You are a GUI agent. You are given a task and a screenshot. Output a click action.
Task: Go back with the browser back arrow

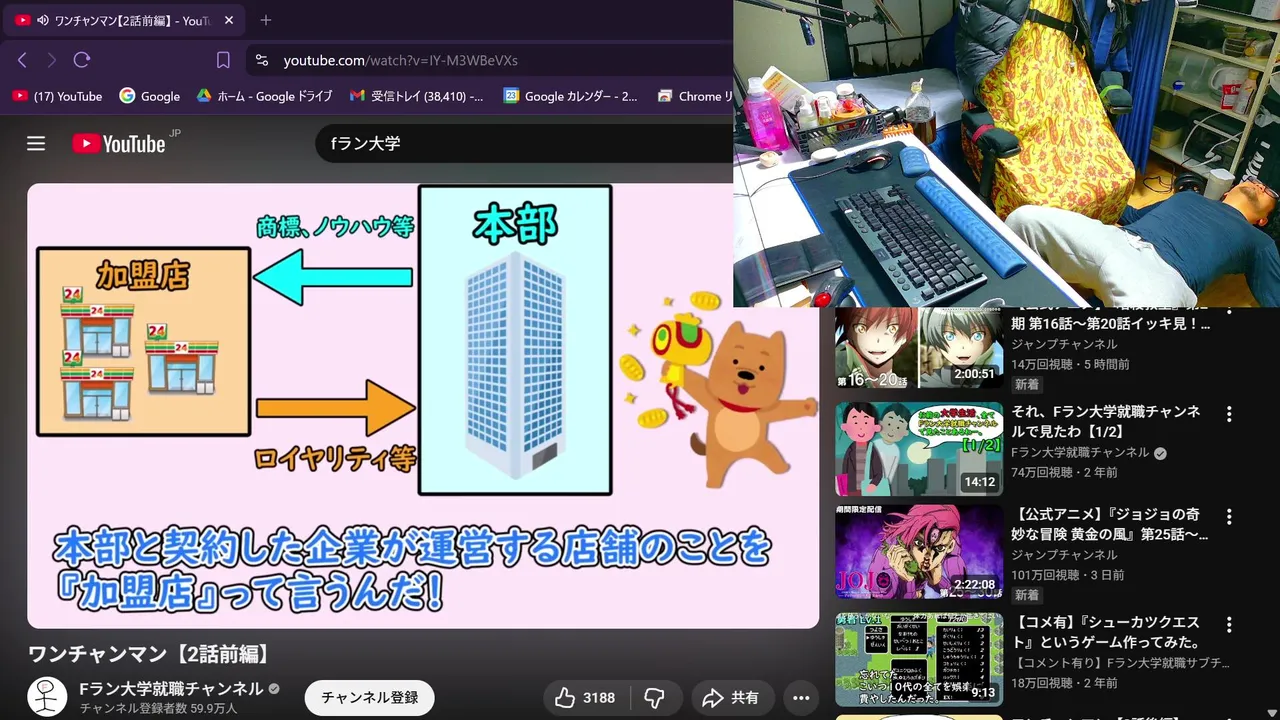click(22, 60)
